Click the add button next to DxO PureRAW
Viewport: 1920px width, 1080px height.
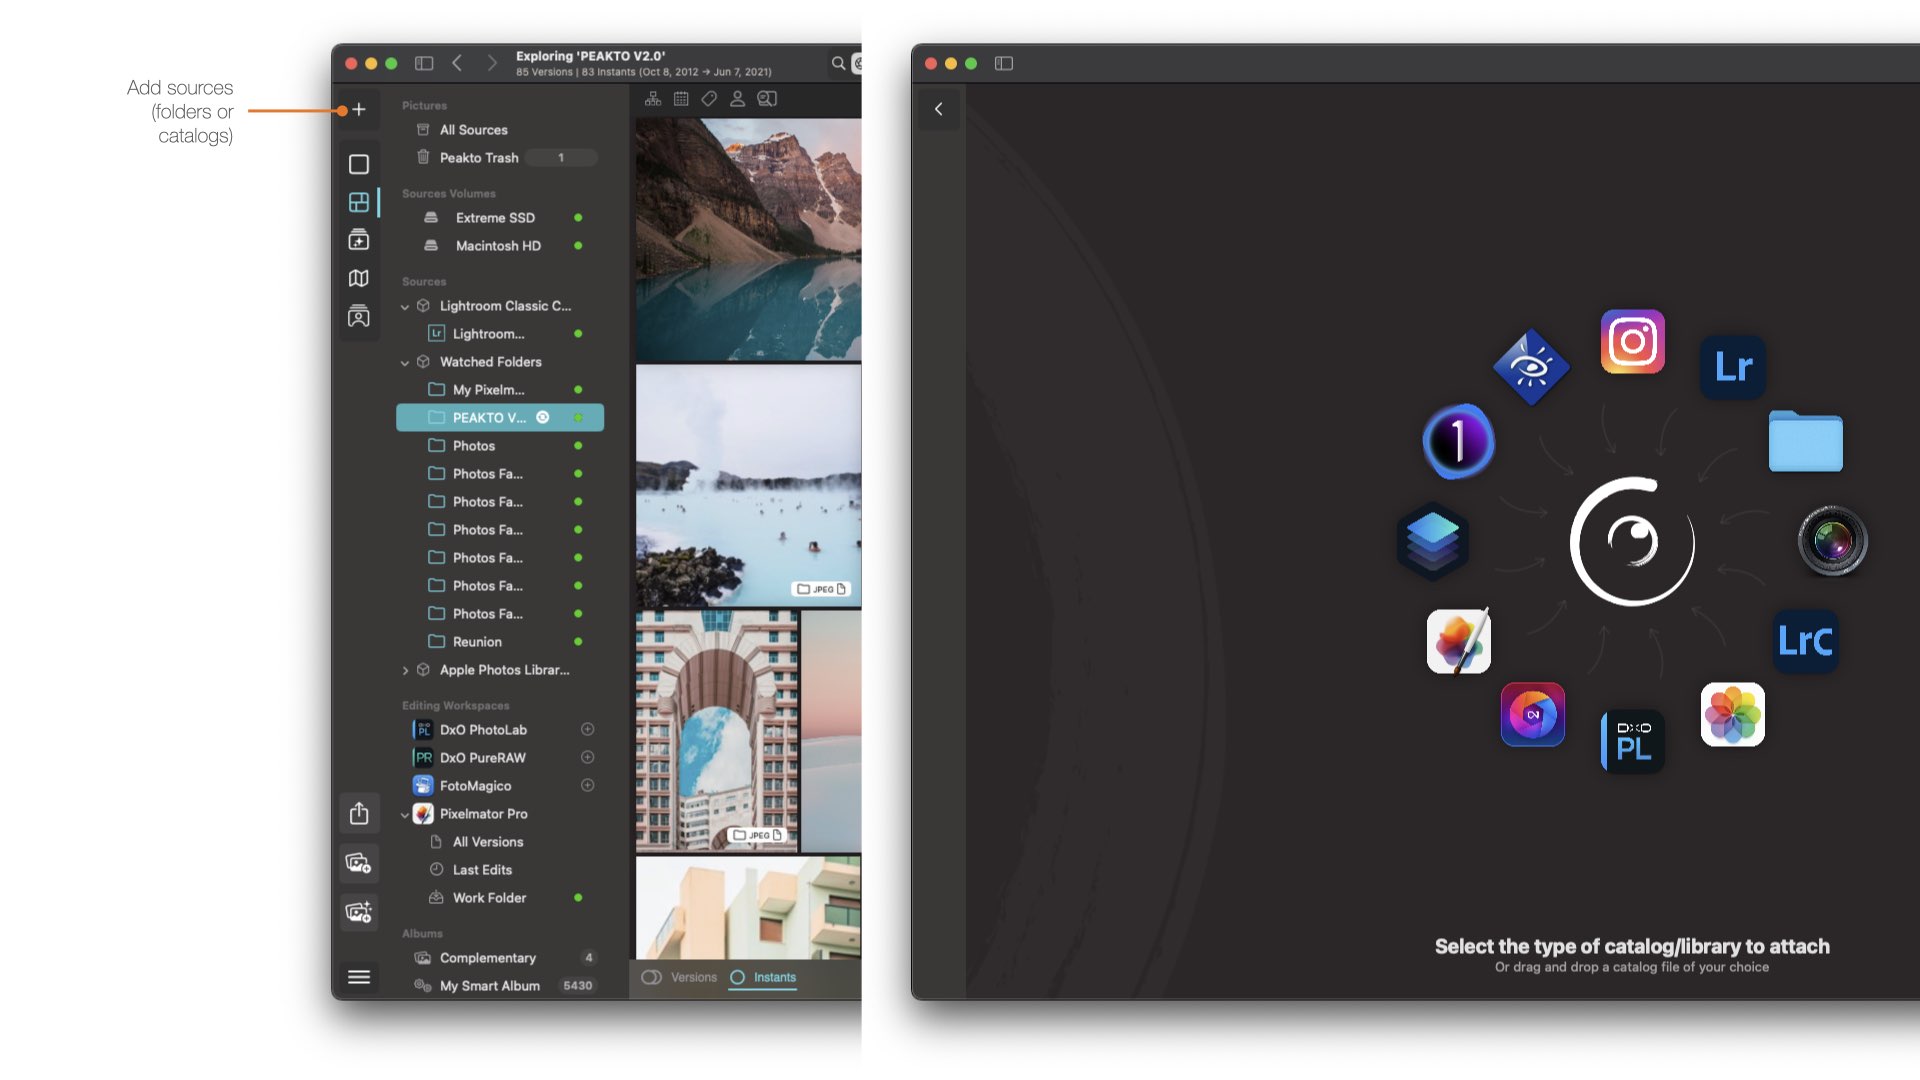588,757
